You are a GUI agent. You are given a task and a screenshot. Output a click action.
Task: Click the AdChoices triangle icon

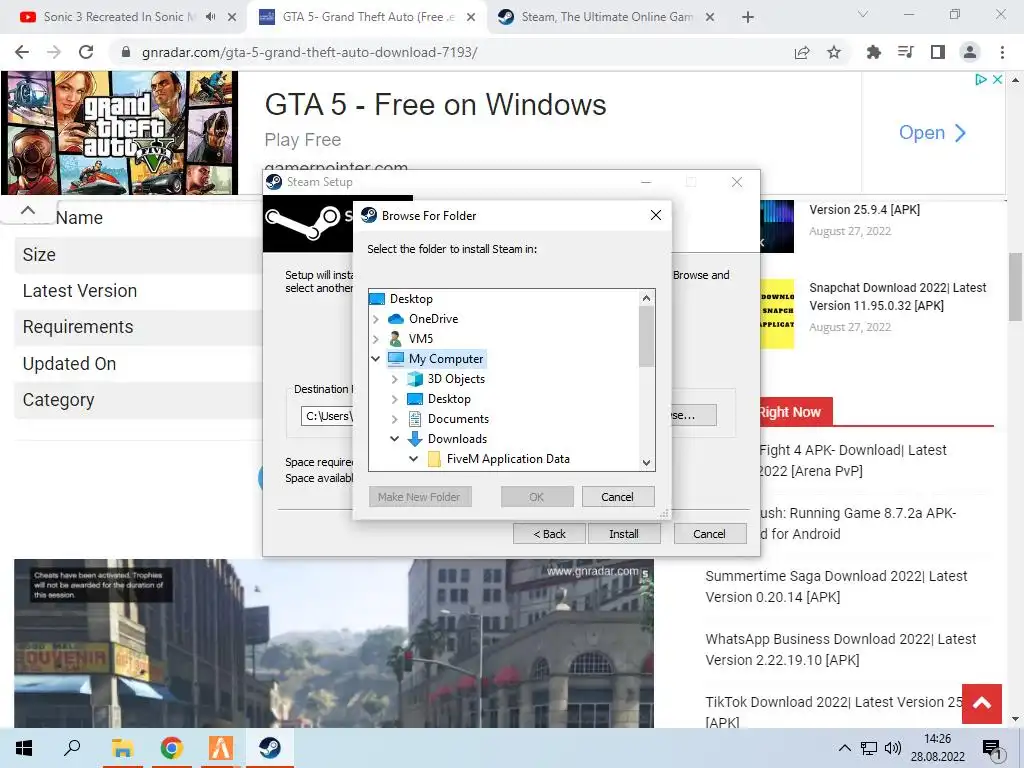(x=981, y=79)
